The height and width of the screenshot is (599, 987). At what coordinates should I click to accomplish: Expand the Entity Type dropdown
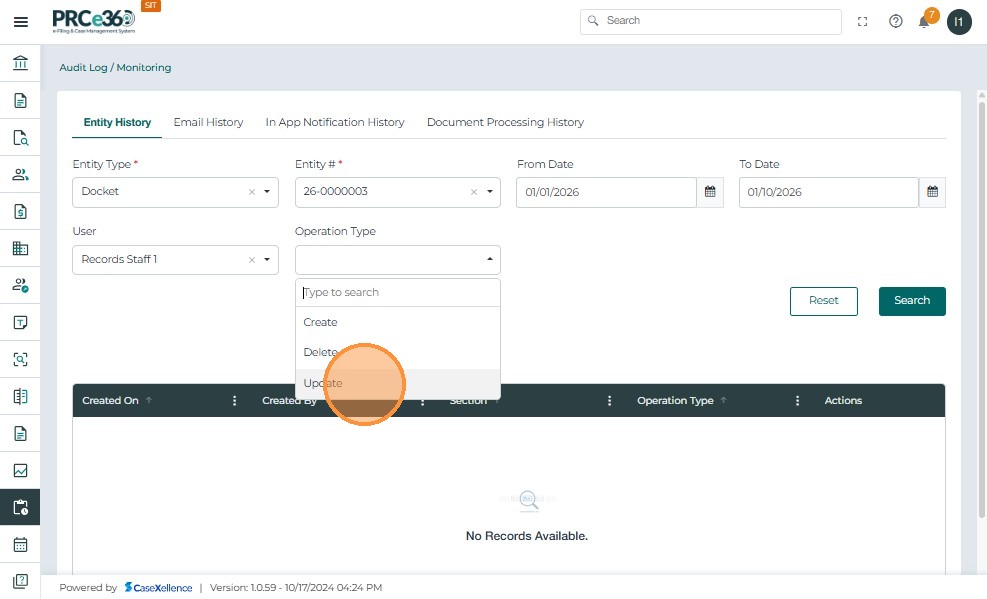267,192
